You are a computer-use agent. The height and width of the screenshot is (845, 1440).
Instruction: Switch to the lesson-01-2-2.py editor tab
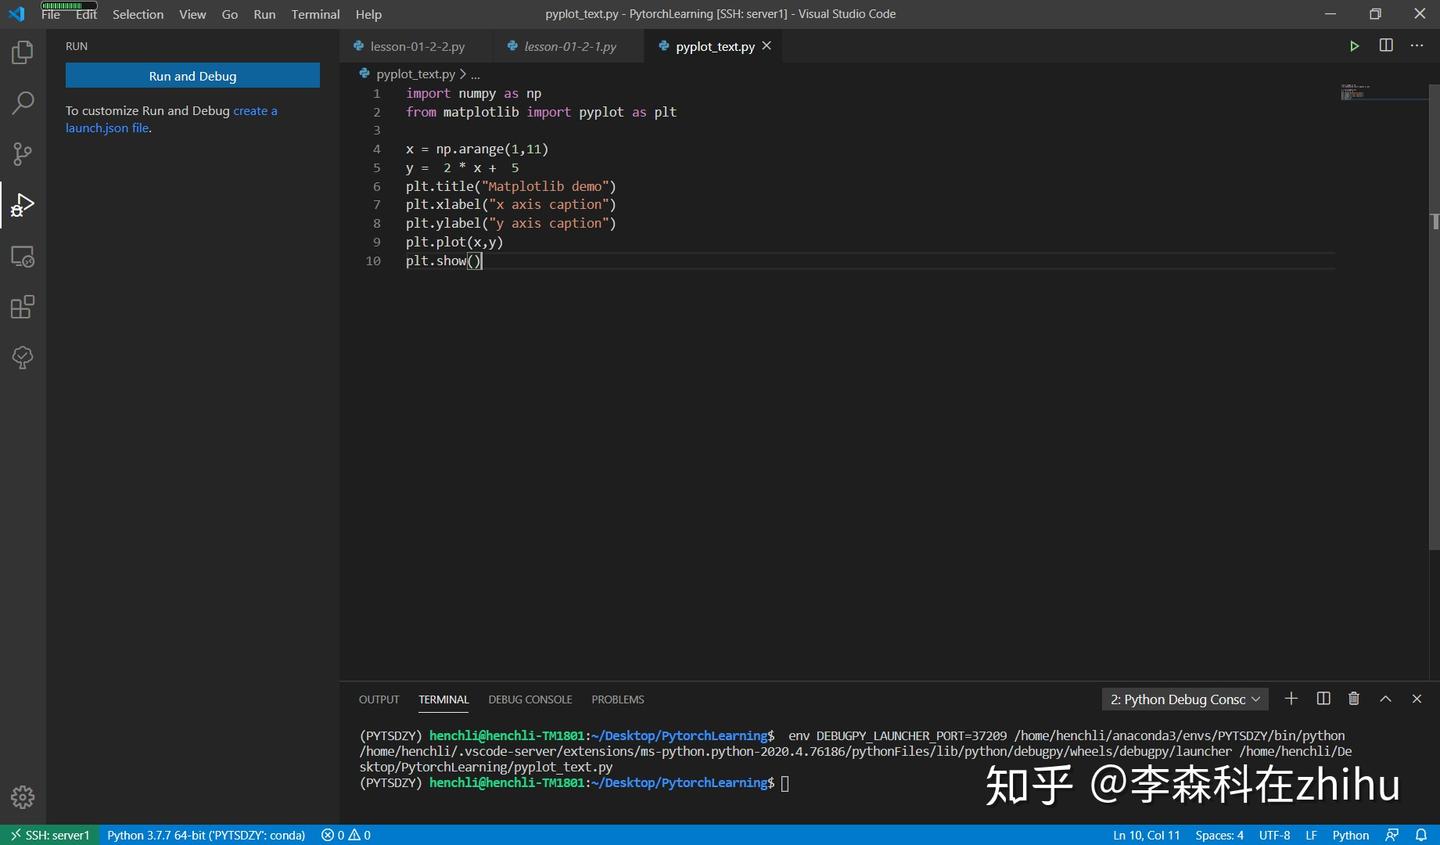coord(415,46)
